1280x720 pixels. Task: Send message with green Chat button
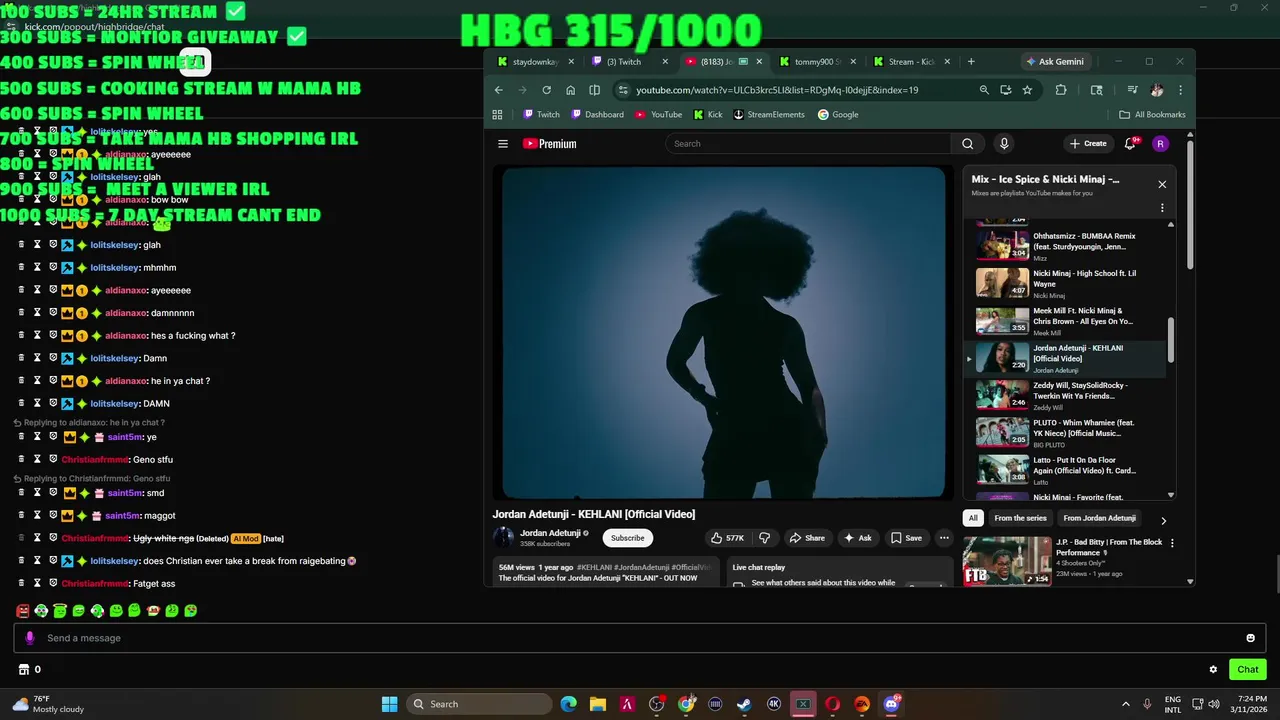[x=1247, y=670]
